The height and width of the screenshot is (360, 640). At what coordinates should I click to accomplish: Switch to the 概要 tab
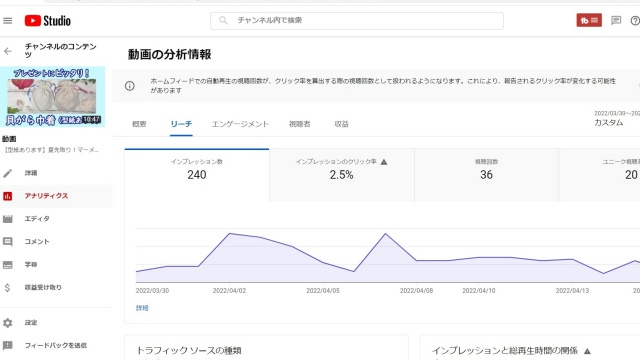click(x=139, y=124)
